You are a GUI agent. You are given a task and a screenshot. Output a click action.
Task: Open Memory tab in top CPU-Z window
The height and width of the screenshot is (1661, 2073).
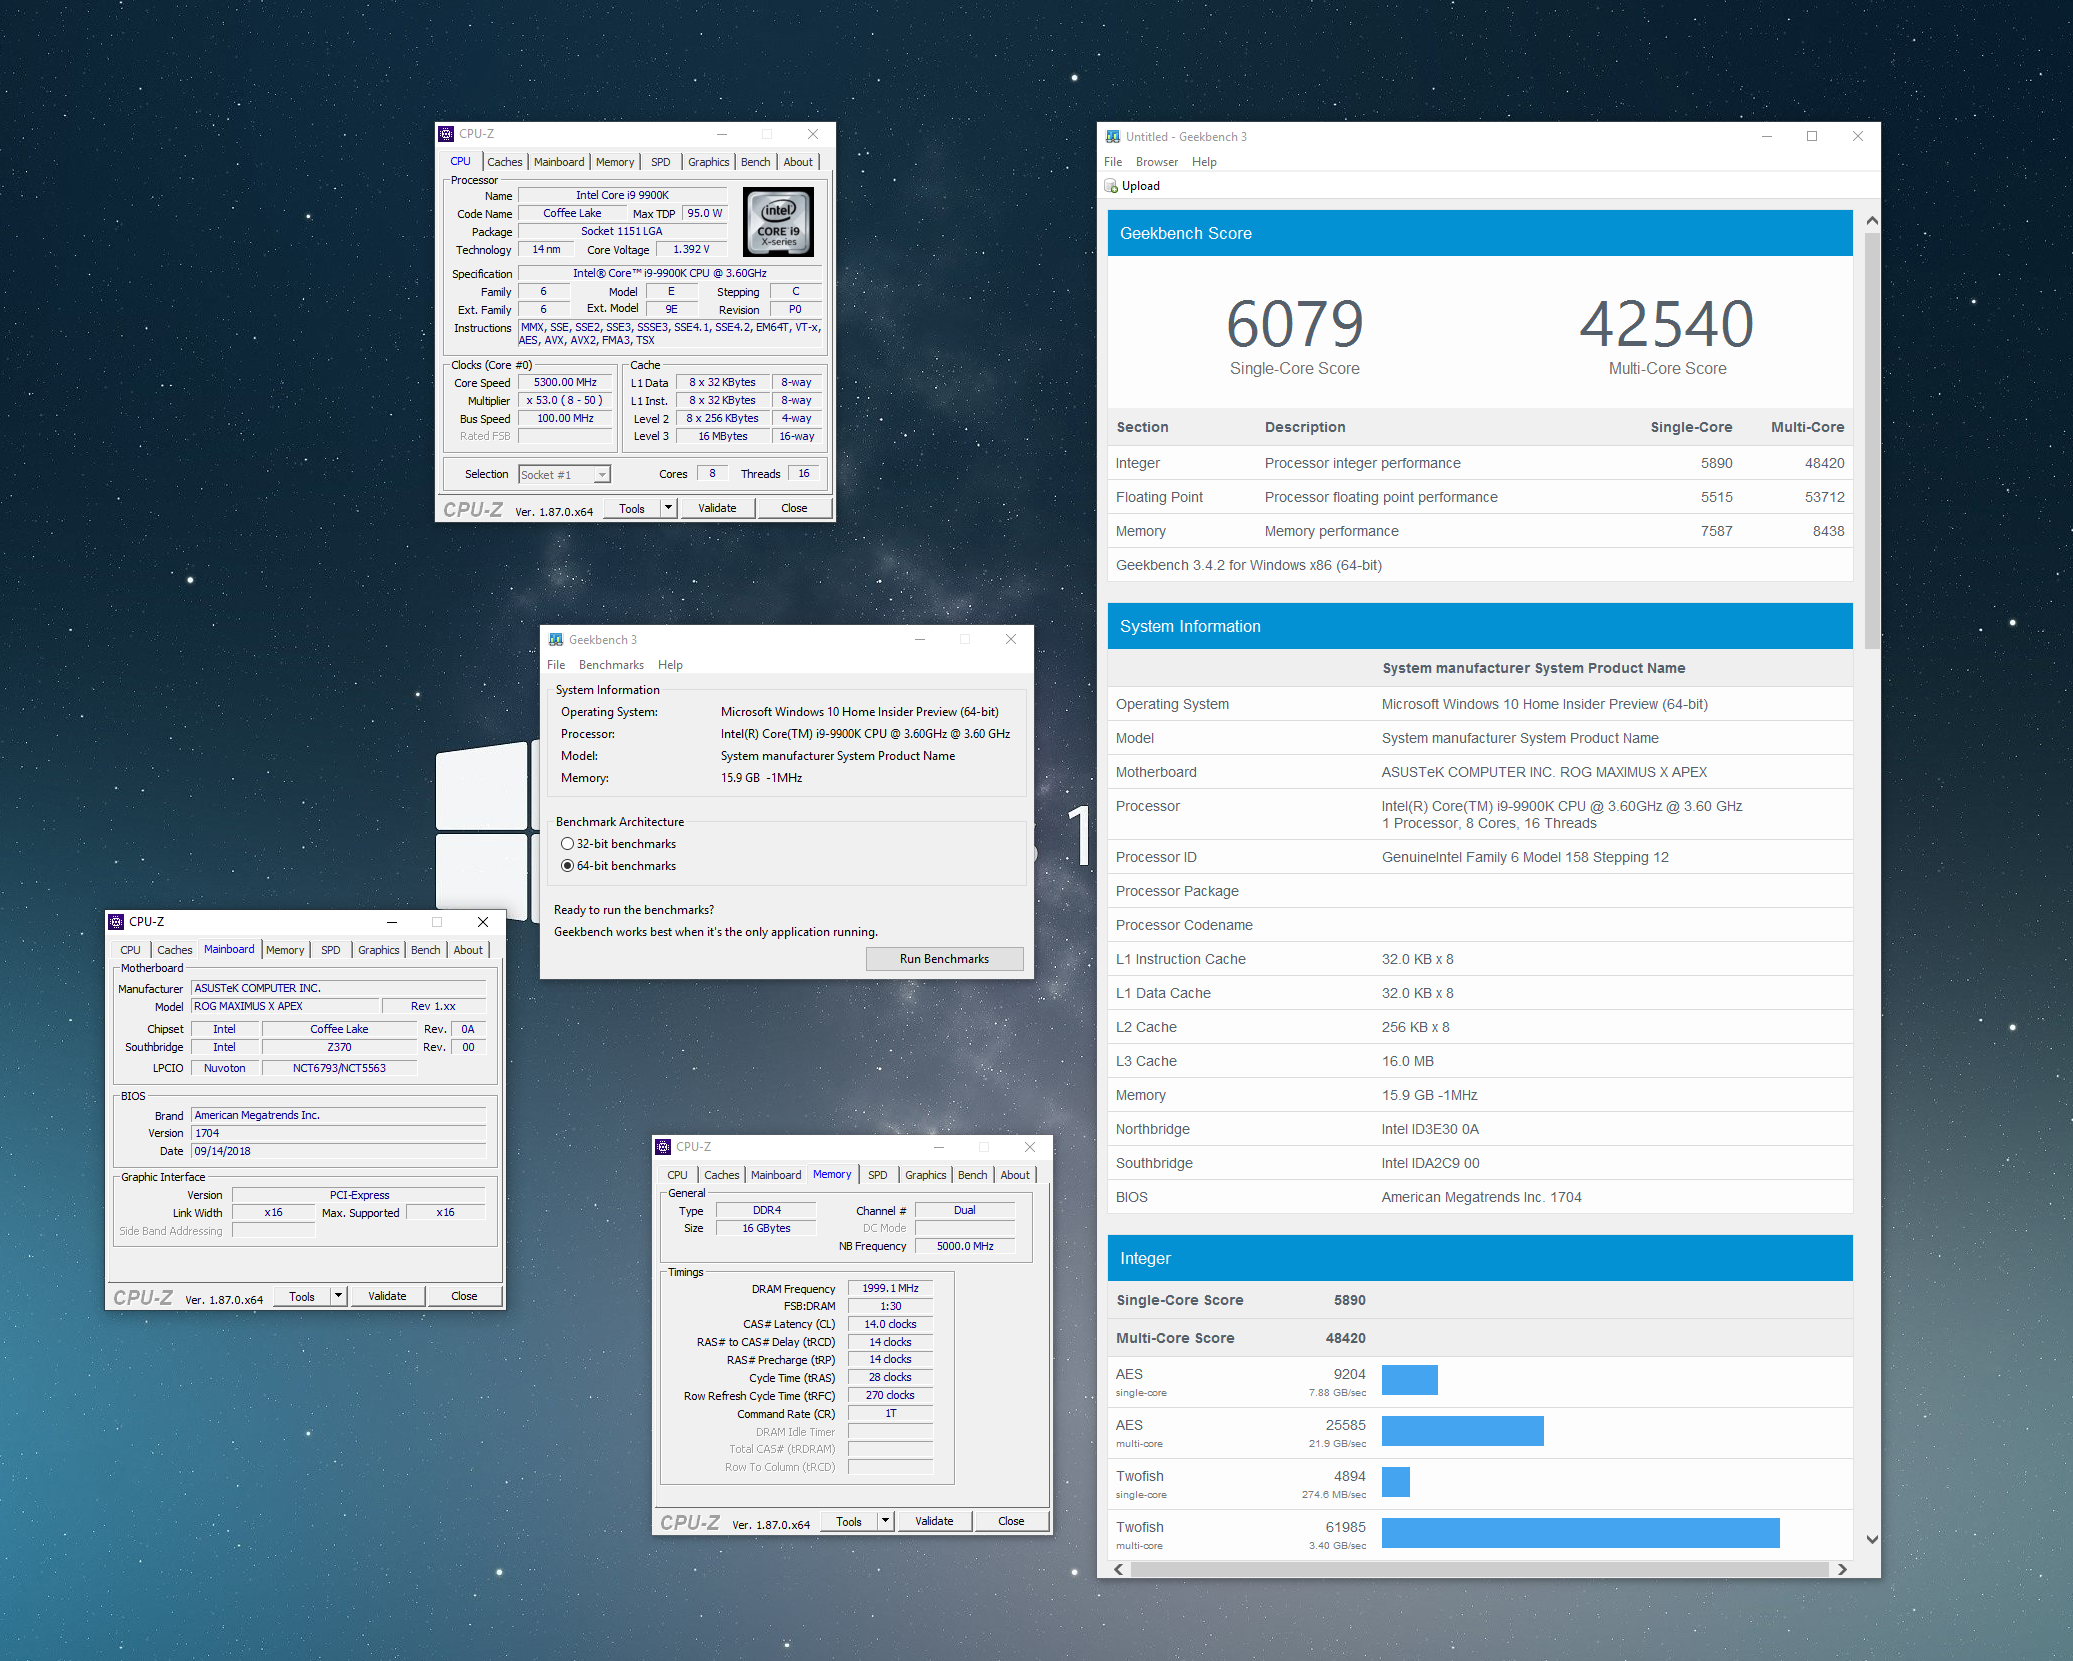pos(615,162)
